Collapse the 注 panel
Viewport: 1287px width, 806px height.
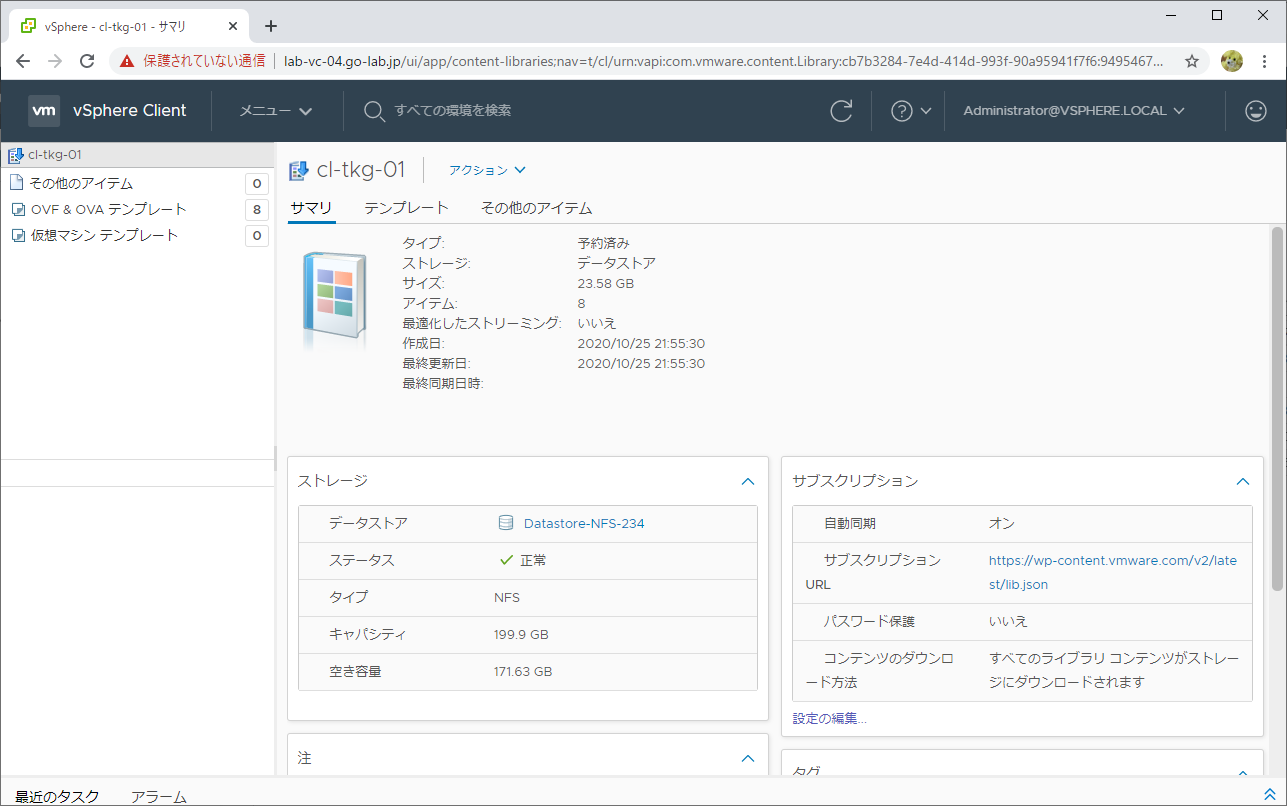pyautogui.click(x=747, y=758)
